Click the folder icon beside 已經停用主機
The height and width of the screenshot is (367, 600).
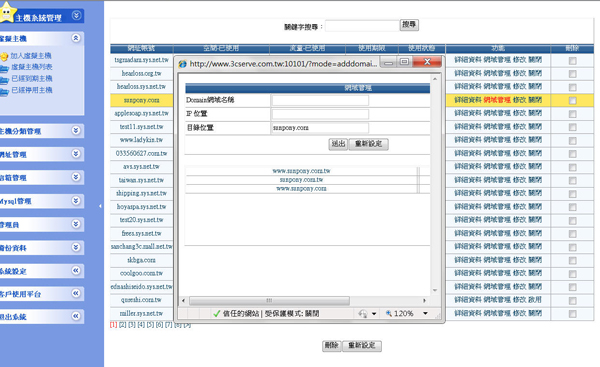4,91
